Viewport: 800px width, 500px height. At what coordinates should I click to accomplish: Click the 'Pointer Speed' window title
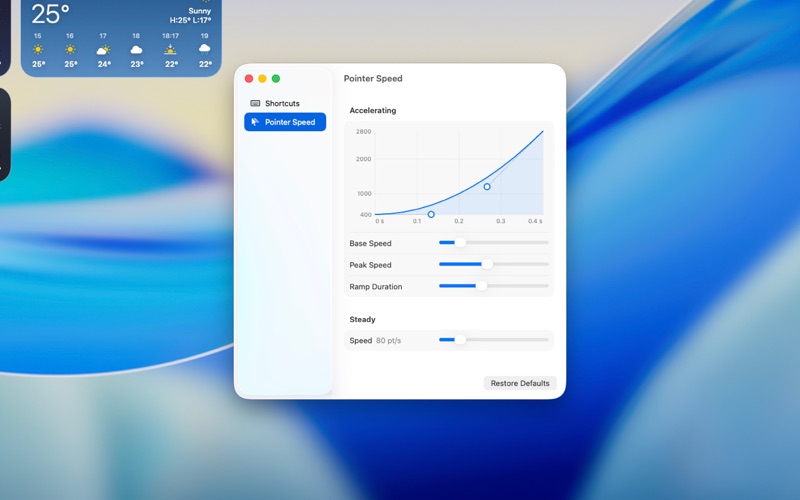(x=373, y=78)
